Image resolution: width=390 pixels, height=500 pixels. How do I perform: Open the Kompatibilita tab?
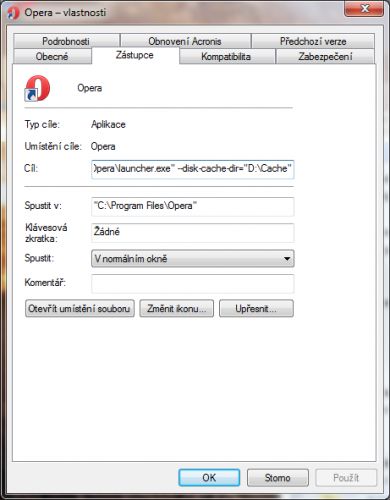pyautogui.click(x=226, y=56)
